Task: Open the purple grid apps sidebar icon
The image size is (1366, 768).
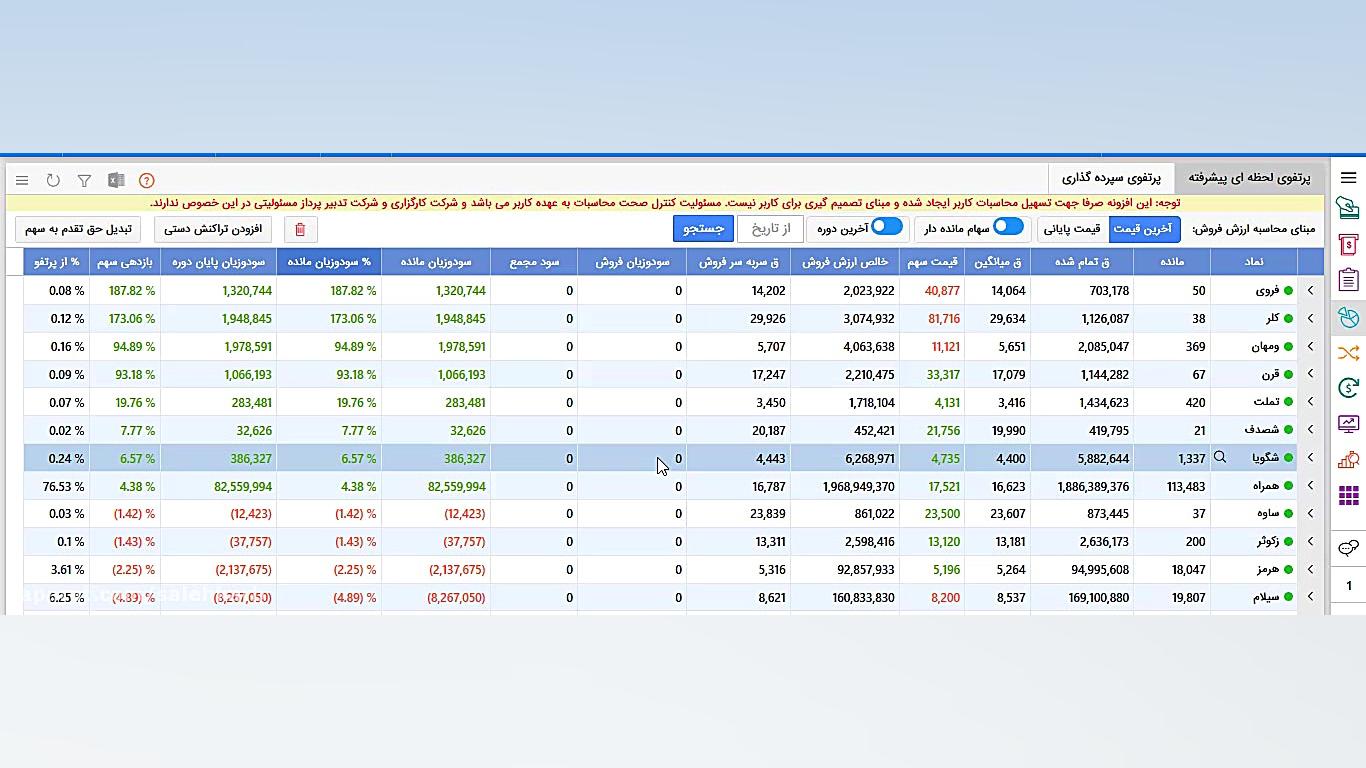Action: 1348,495
